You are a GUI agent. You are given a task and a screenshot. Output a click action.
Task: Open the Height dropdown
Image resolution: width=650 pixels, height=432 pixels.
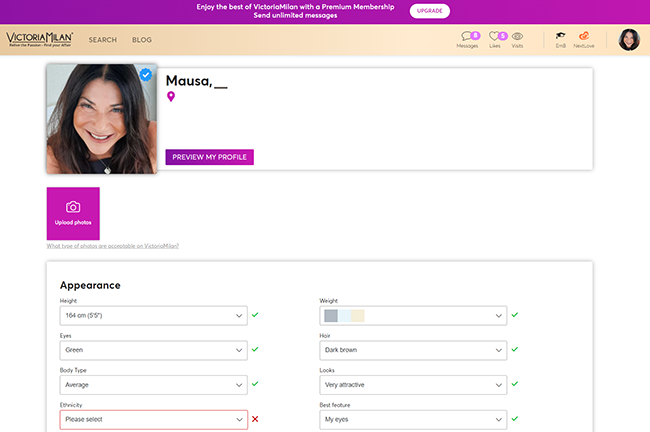point(153,316)
